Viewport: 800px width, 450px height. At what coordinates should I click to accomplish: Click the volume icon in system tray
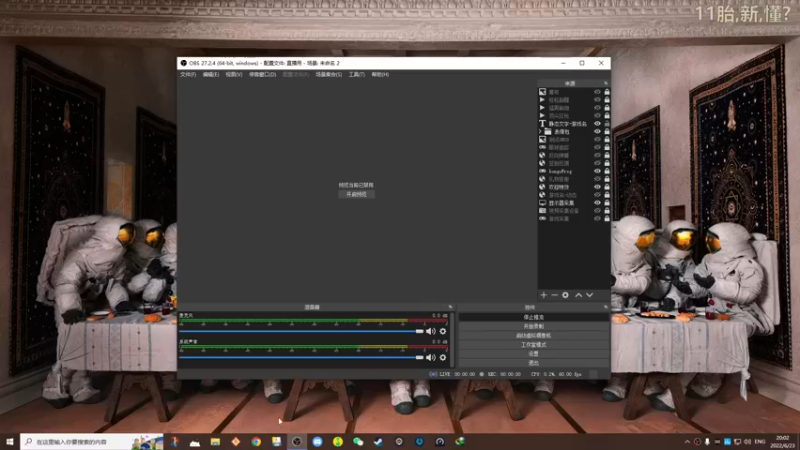click(747, 442)
